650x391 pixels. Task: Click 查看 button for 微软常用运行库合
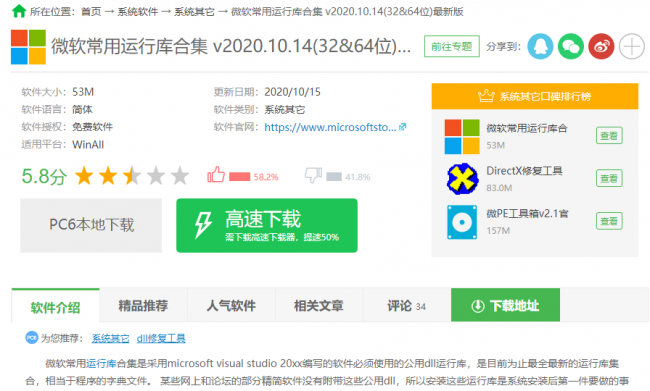pos(609,136)
